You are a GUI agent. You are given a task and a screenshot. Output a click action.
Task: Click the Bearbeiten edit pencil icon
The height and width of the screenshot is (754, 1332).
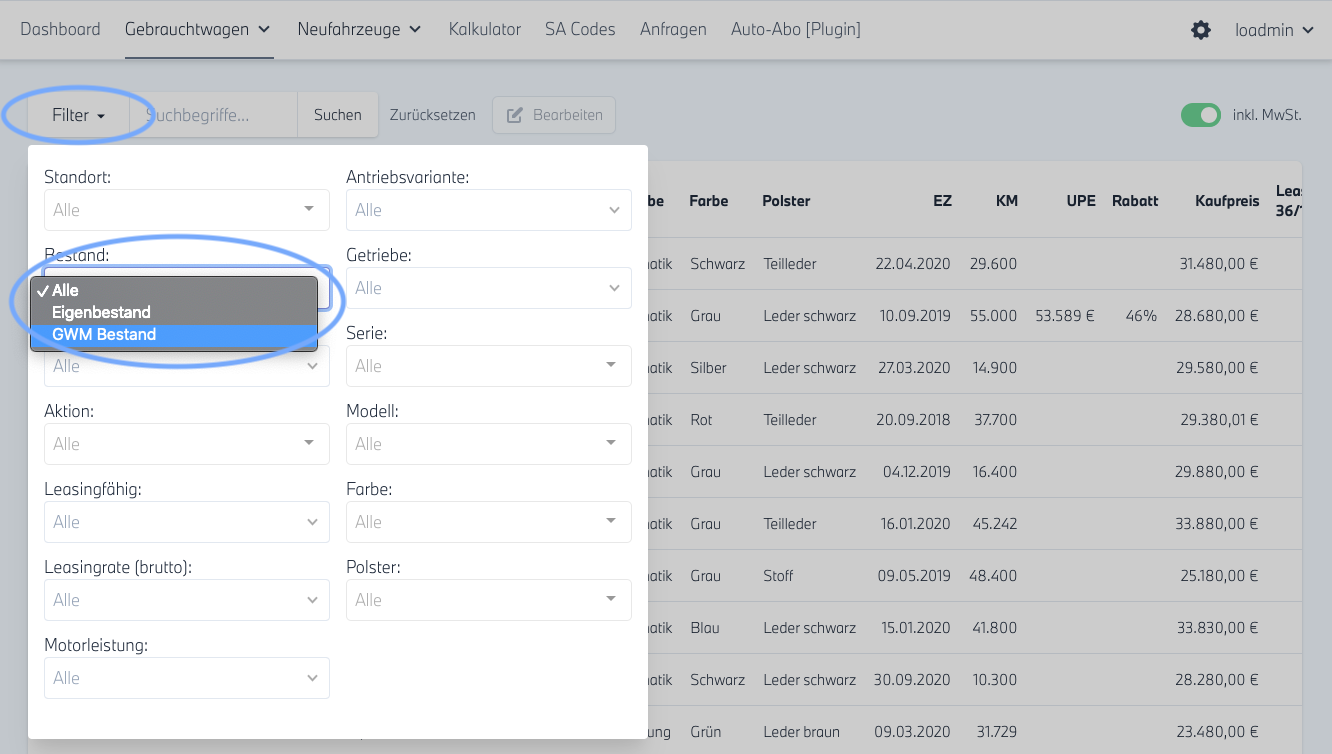(515, 115)
